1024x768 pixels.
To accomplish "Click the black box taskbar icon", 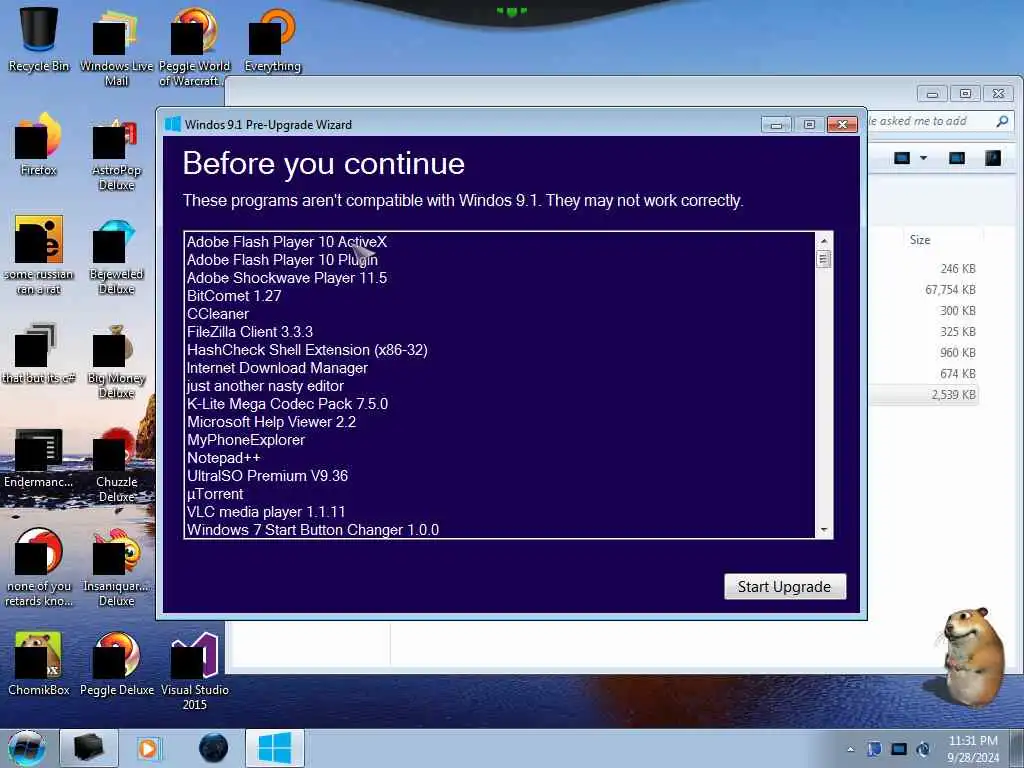I will pos(89,748).
